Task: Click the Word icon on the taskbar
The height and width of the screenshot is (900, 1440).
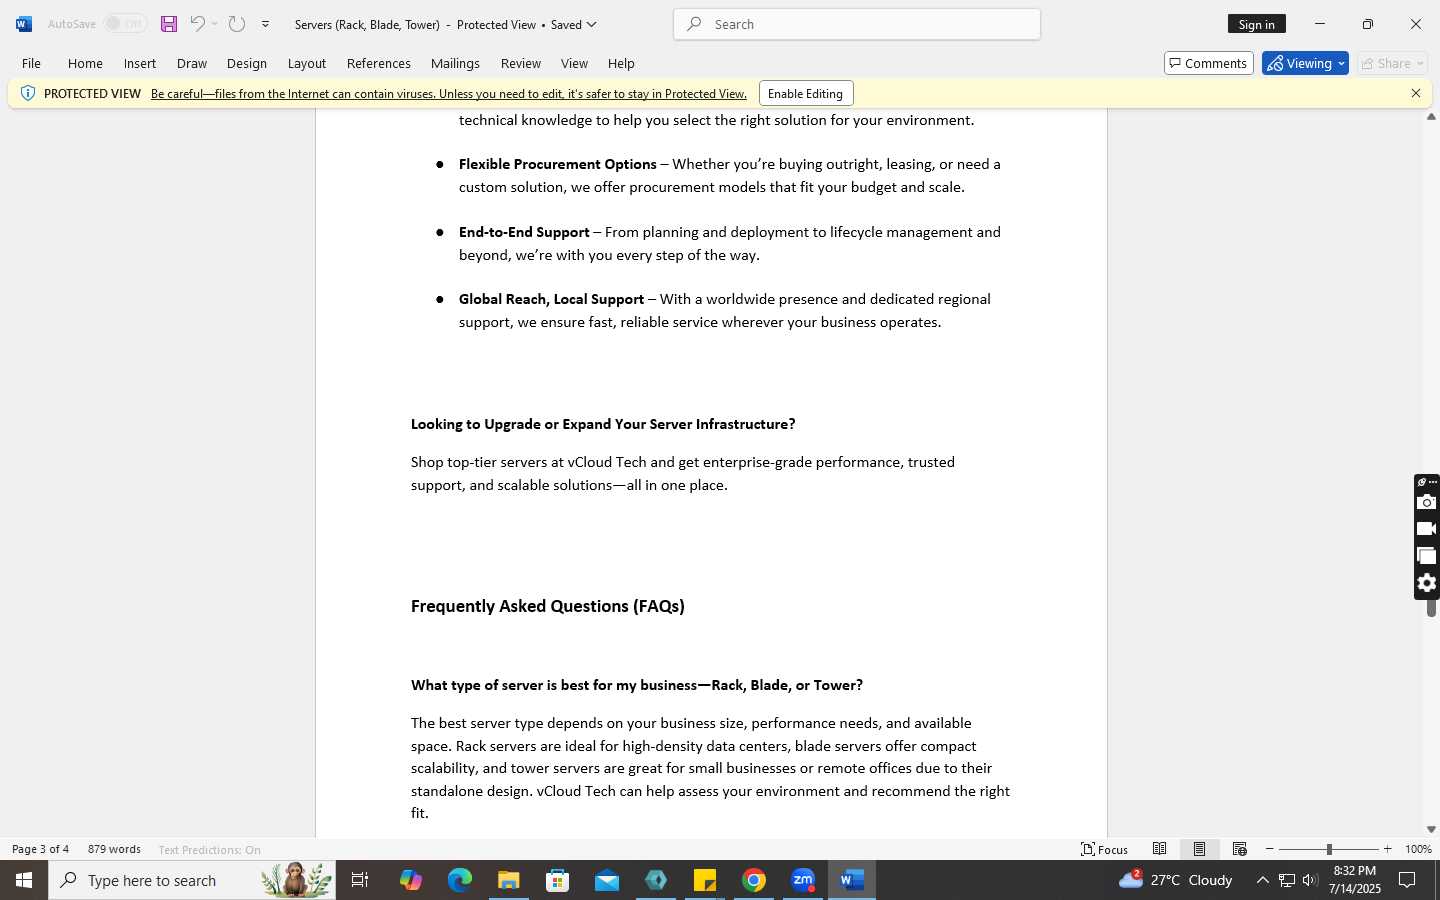Action: pos(852,880)
